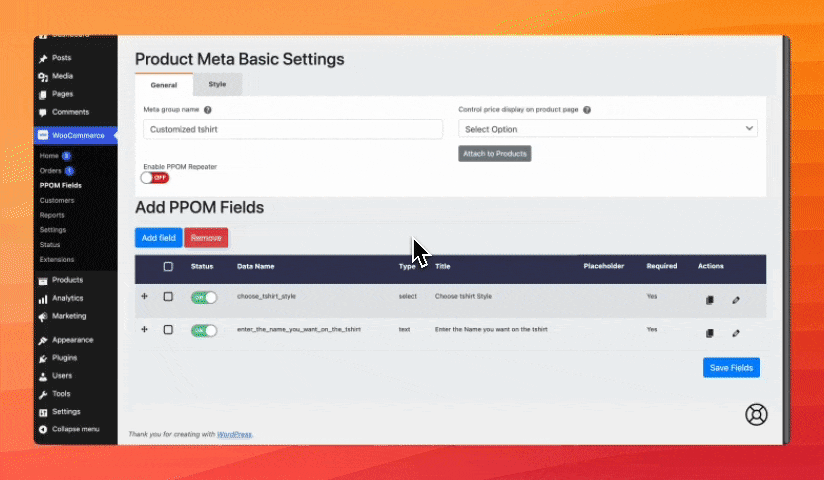Click the Pages sidebar icon

[43, 95]
